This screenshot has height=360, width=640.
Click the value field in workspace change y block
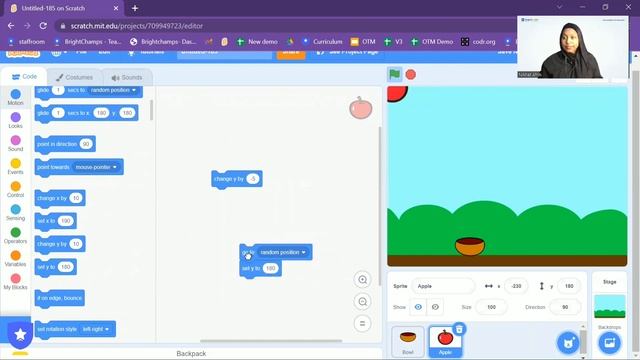pos(253,179)
